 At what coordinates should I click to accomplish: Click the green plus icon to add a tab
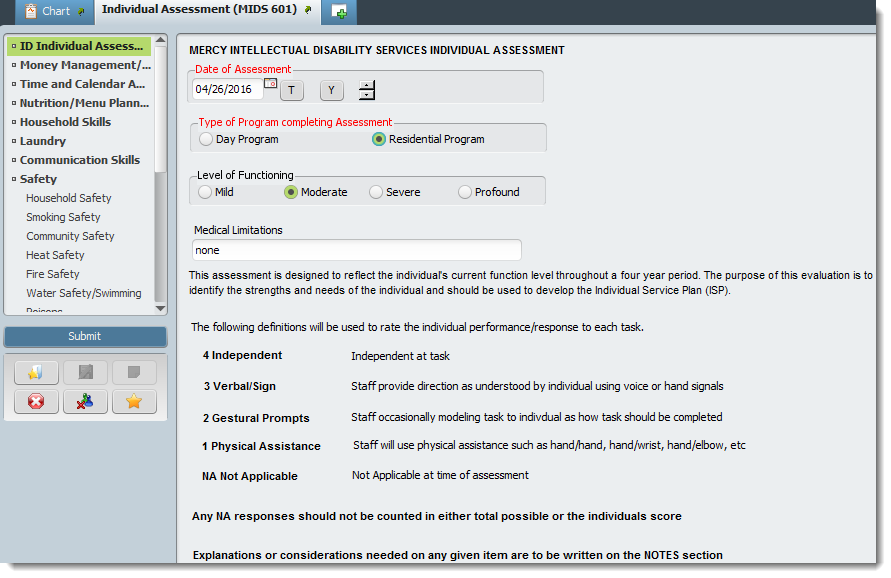(x=339, y=12)
